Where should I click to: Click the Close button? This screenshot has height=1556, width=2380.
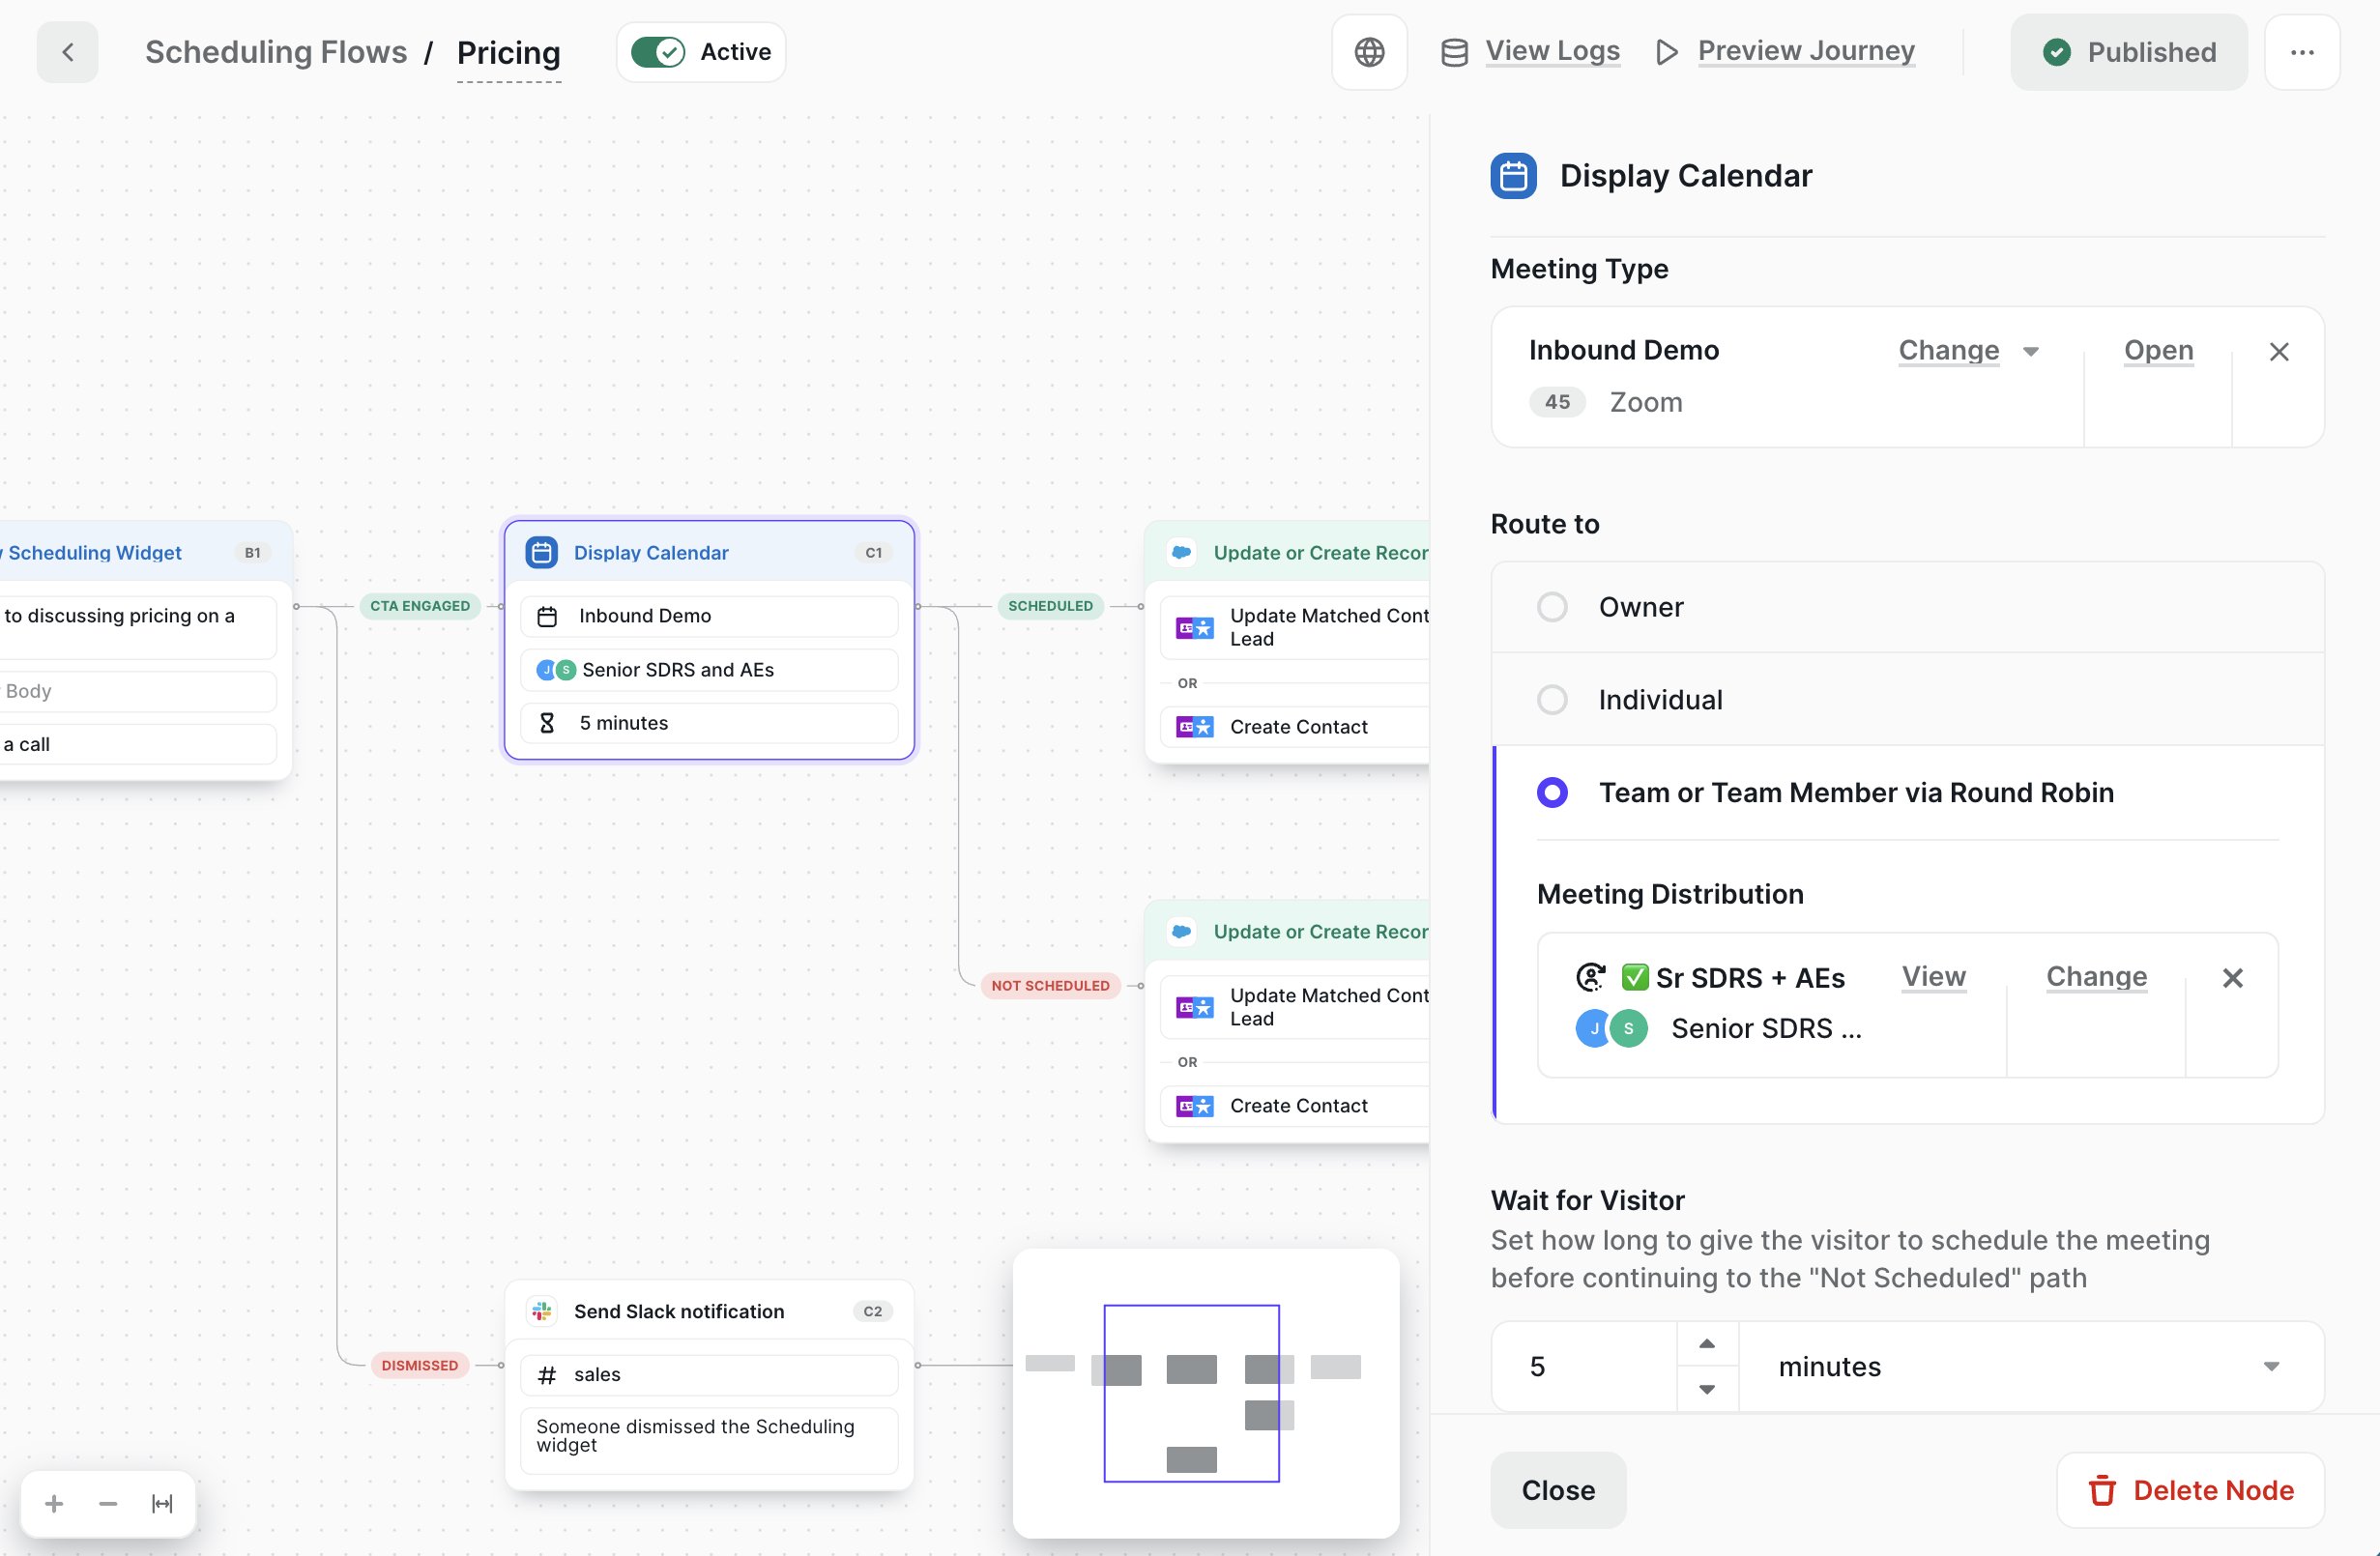tap(1557, 1491)
